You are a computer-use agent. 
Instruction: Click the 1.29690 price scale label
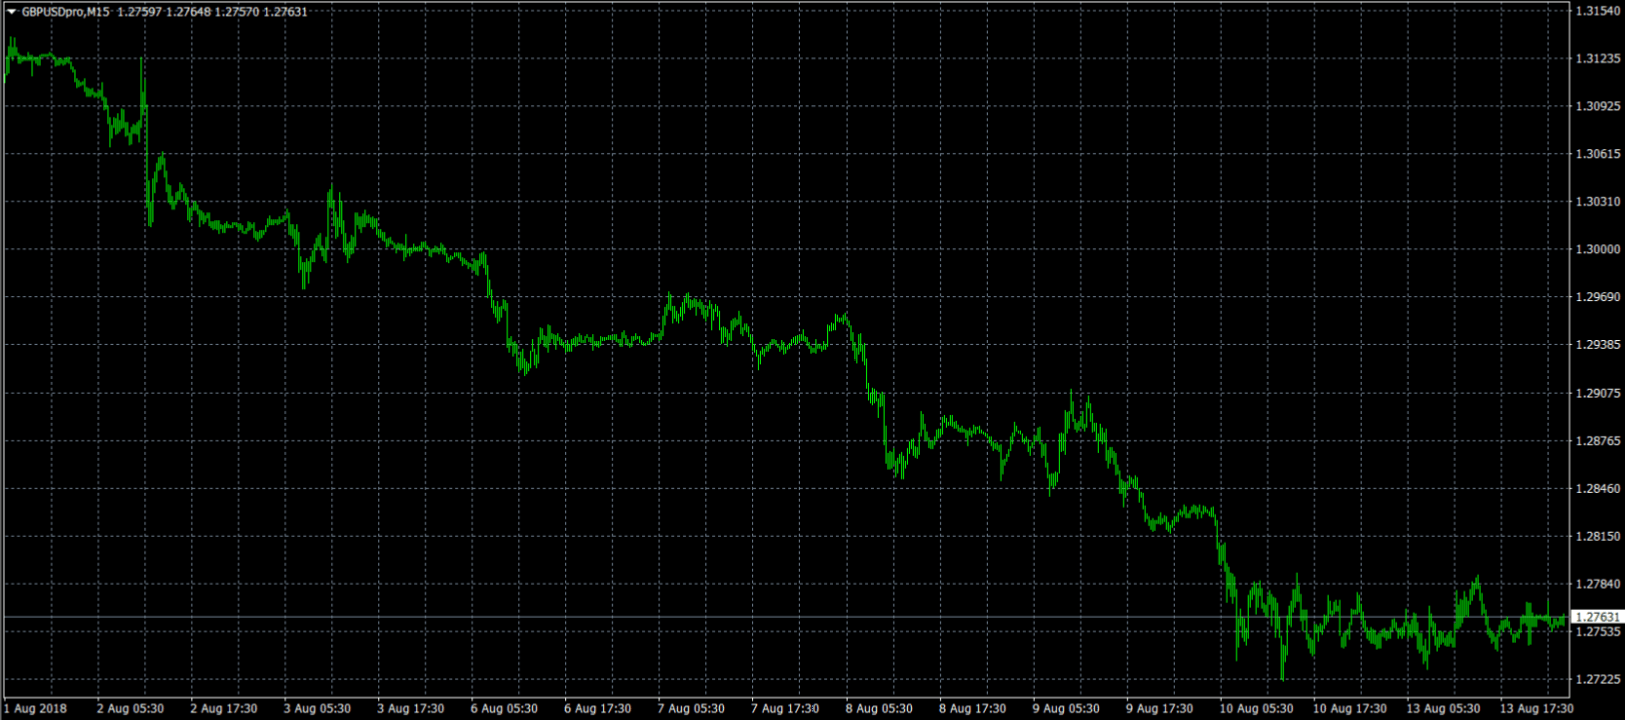tap(1598, 297)
